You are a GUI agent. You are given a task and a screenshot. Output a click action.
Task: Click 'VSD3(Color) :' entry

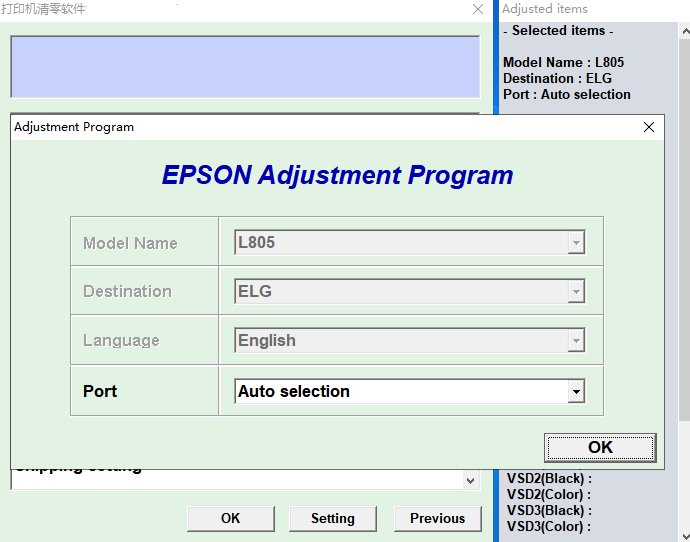[x=549, y=527]
